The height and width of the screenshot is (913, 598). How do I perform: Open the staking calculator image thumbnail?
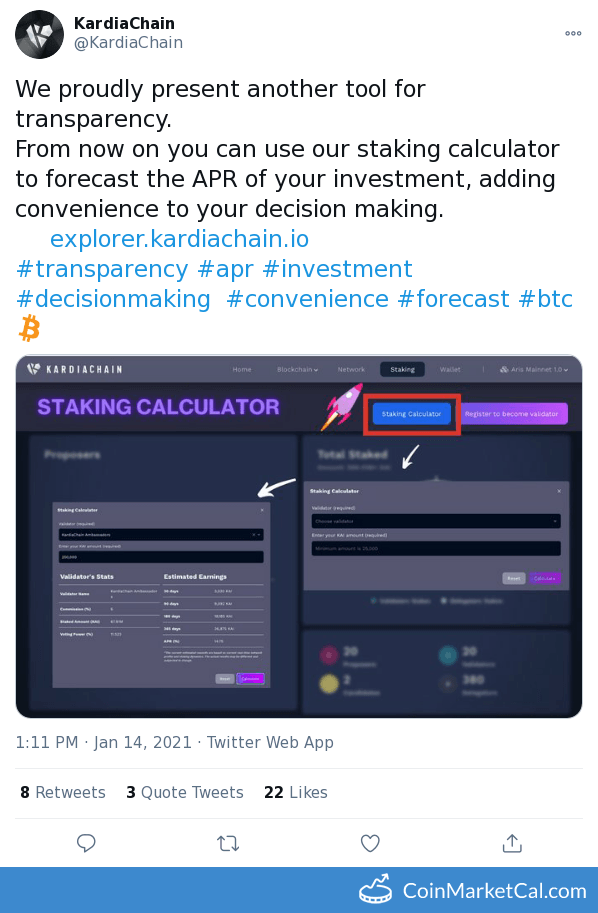tap(299, 536)
